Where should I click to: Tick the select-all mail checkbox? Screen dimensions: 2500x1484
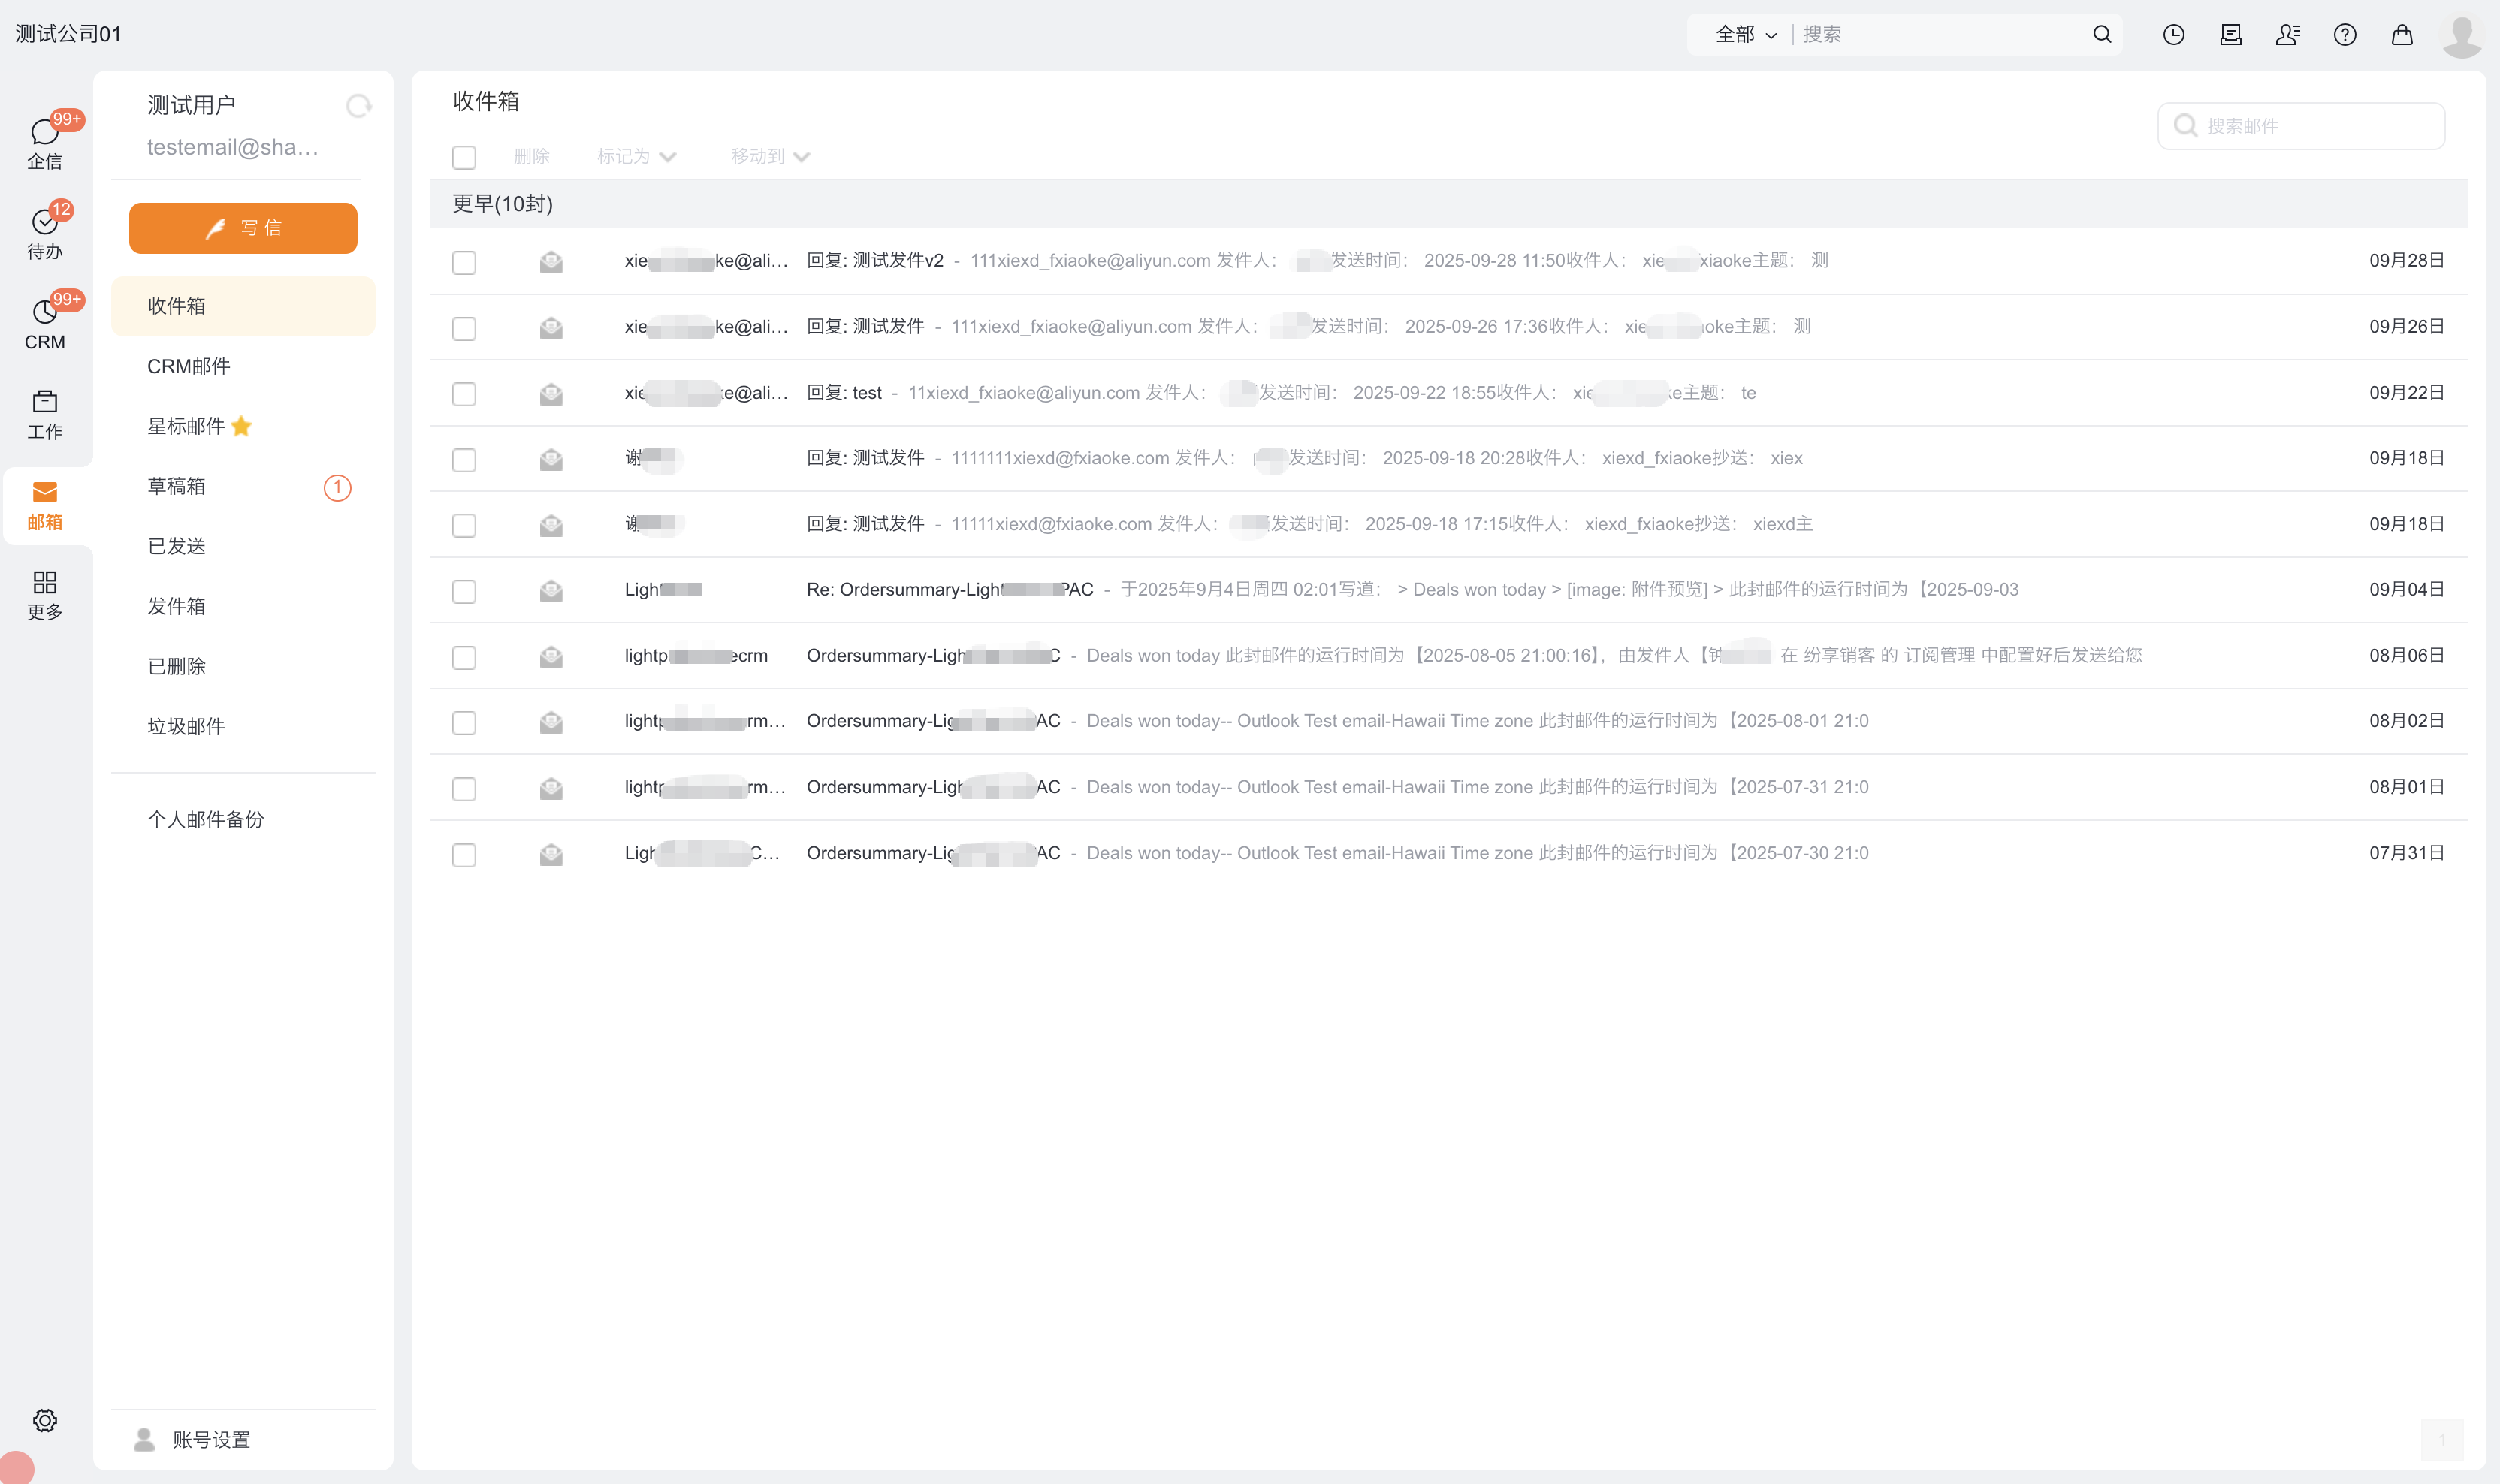464,157
